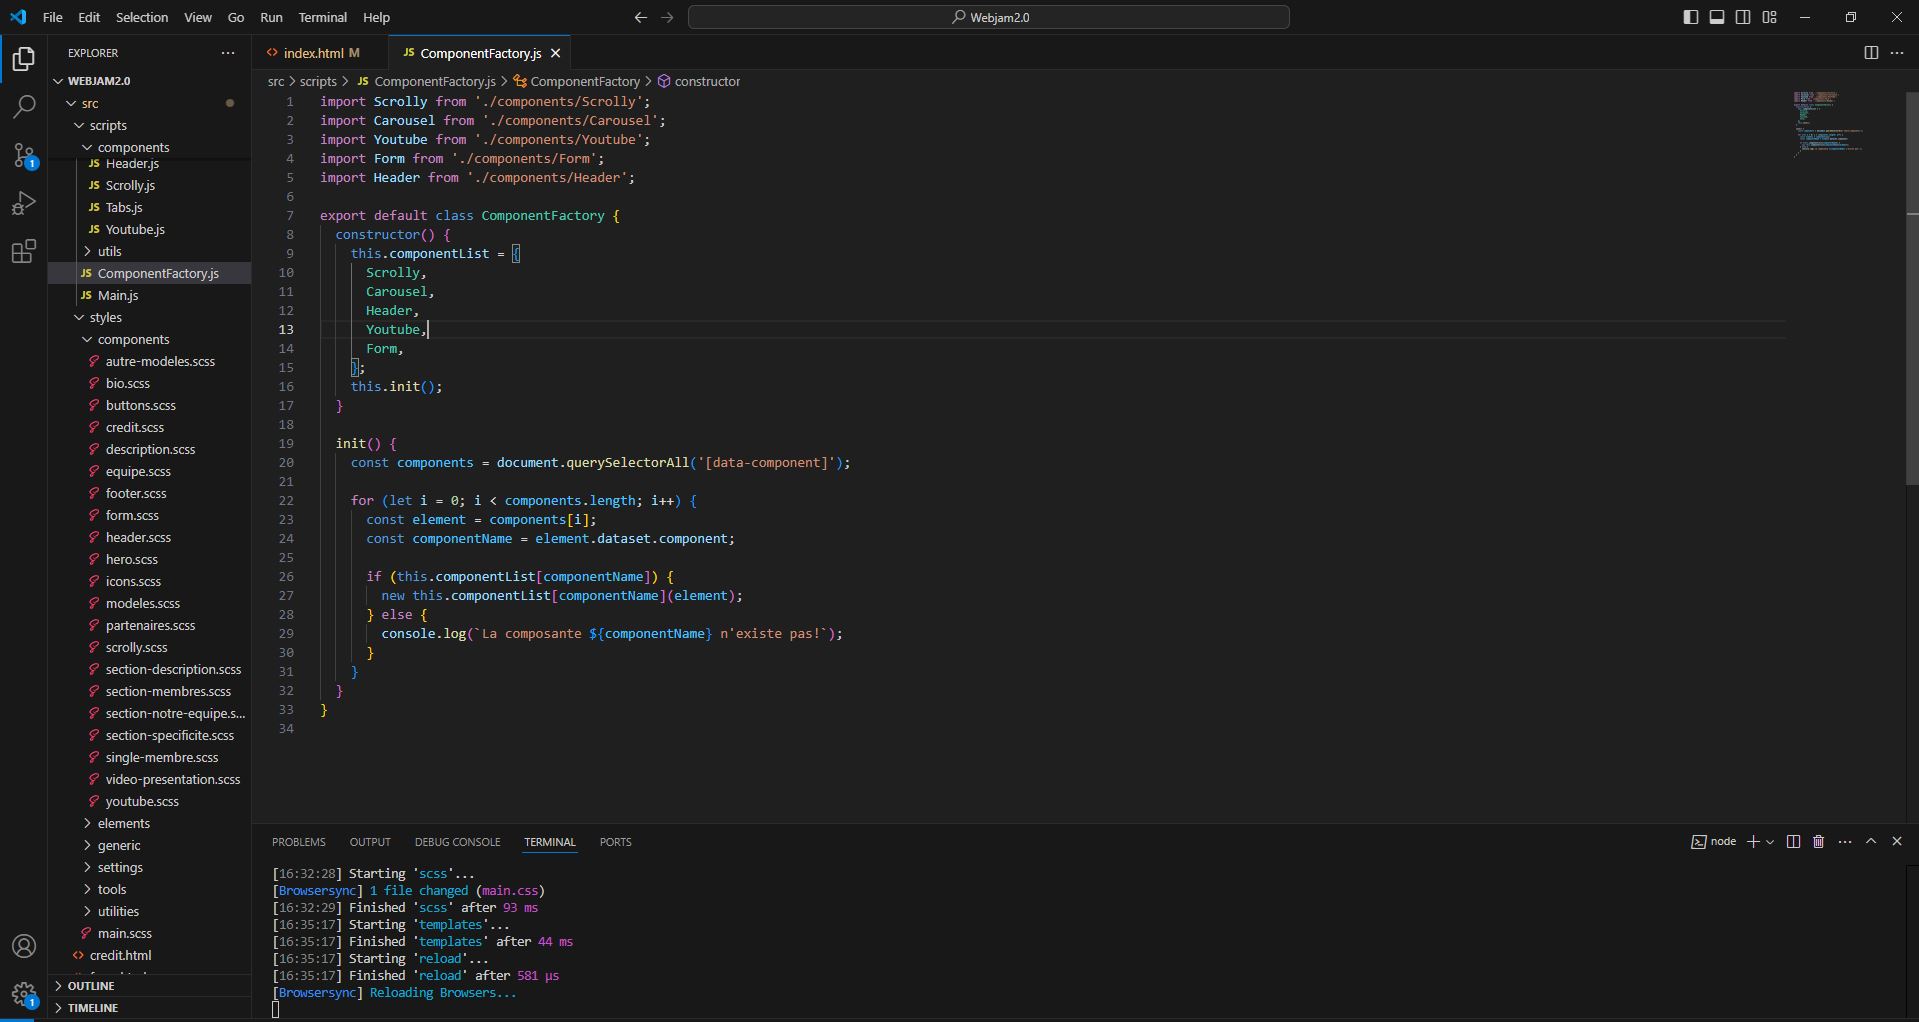Select the node terminal instance
1919x1022 pixels.
tap(1714, 842)
